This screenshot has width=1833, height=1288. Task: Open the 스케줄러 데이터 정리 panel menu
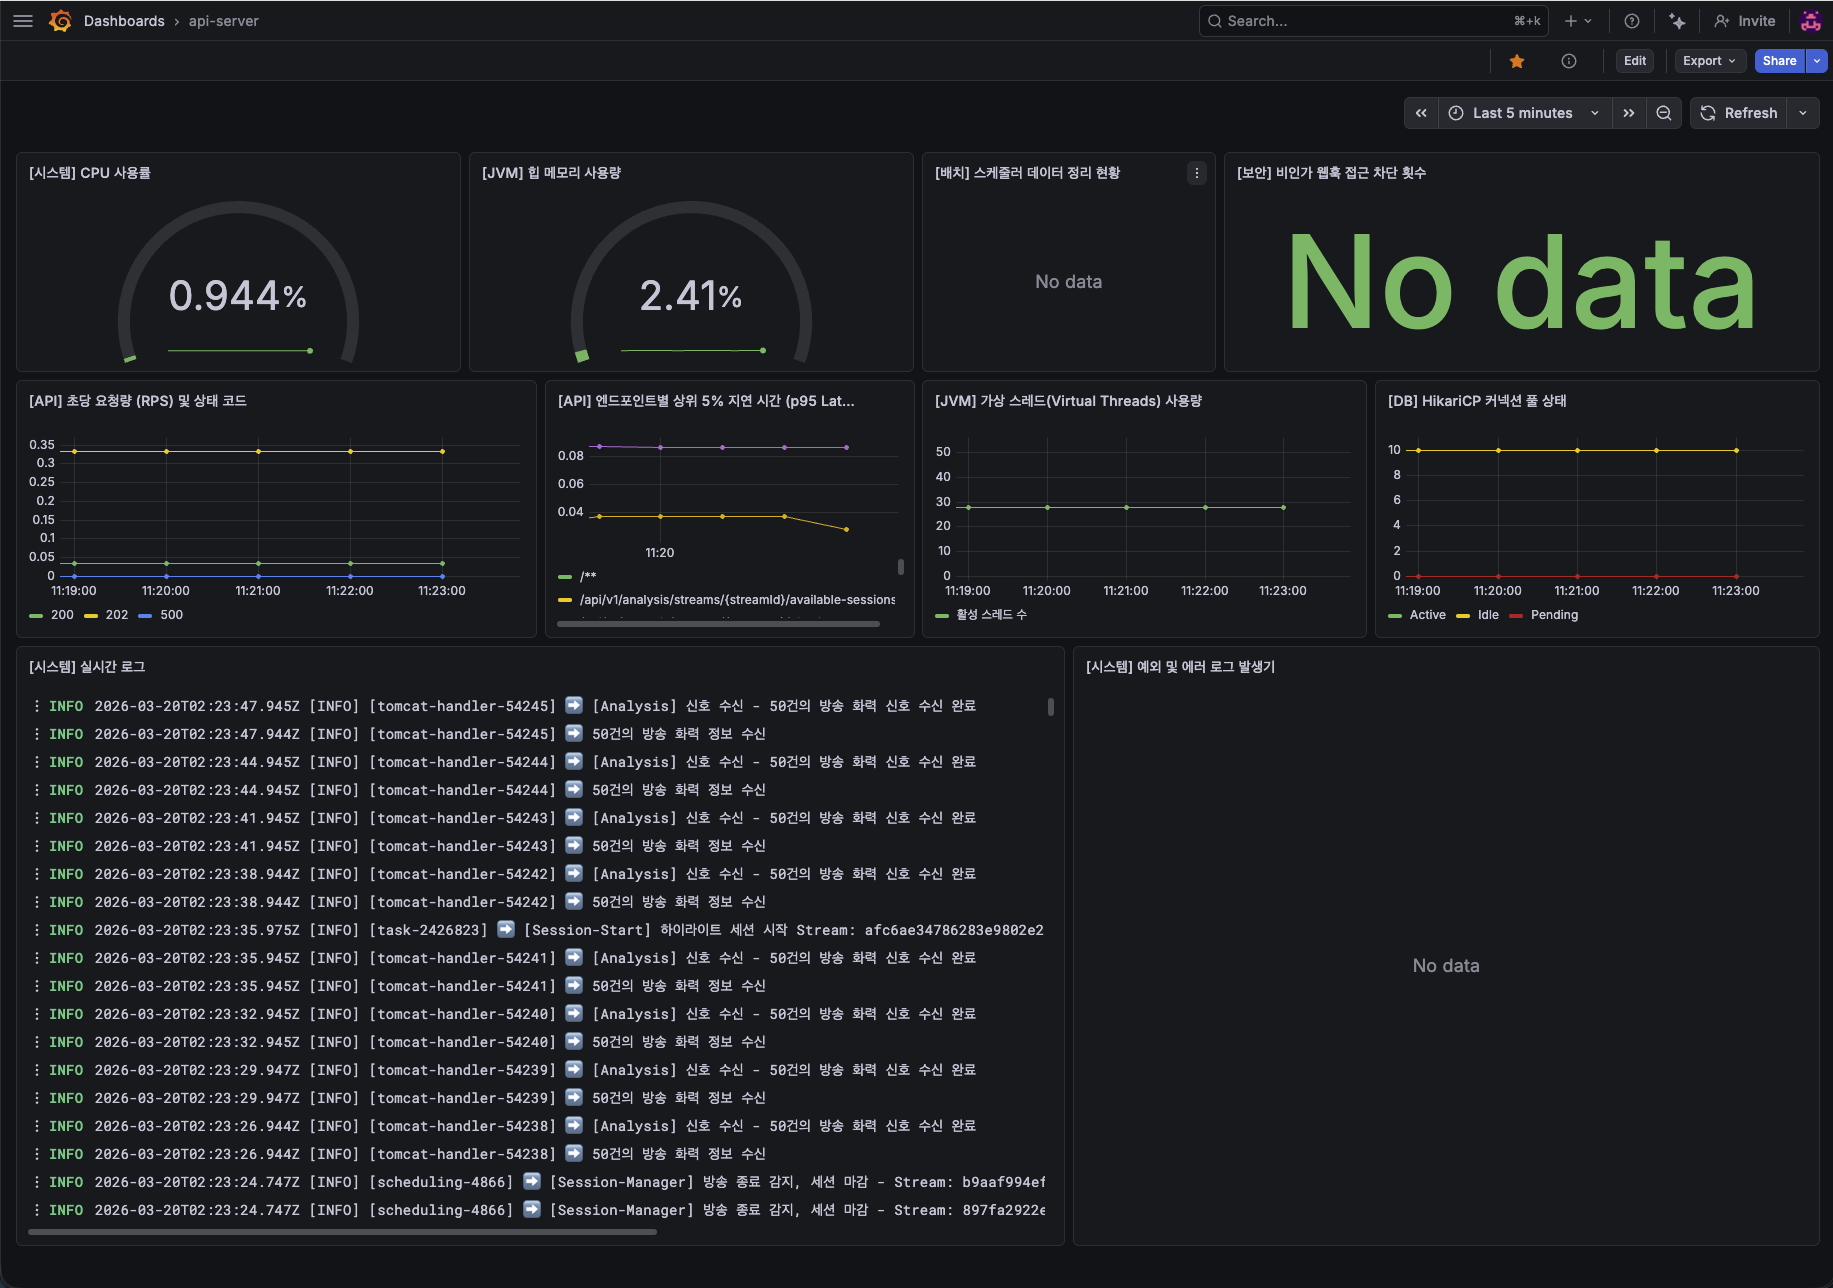click(1197, 173)
